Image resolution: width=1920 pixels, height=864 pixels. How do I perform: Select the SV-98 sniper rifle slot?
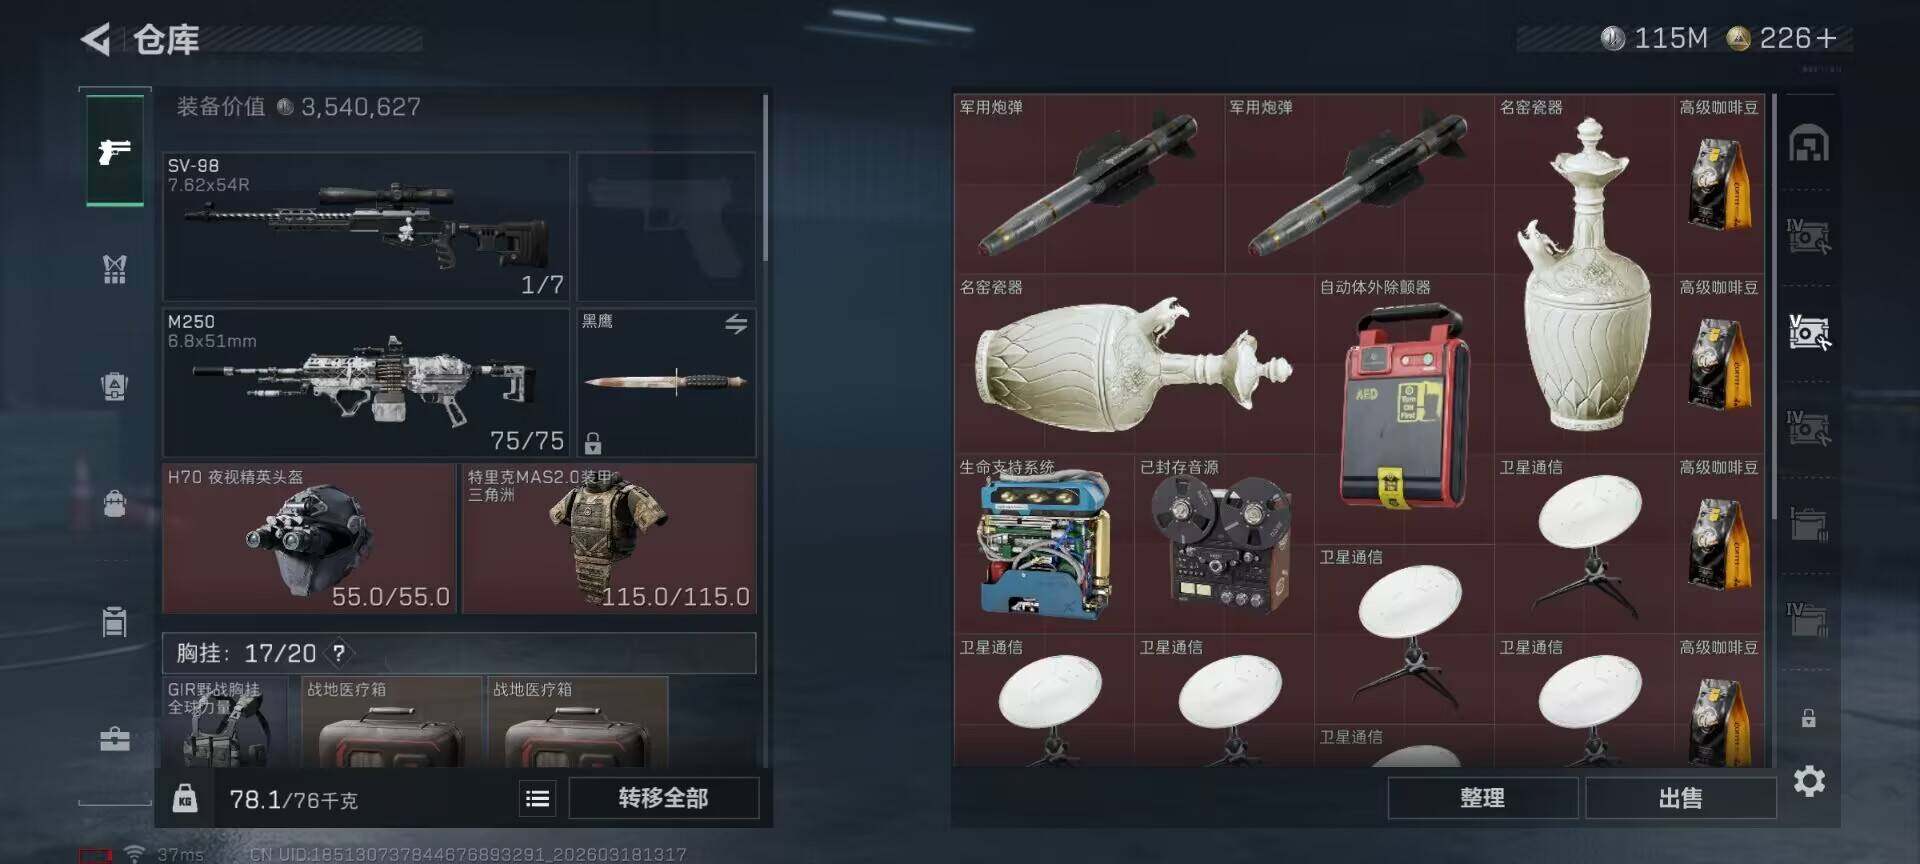(x=366, y=226)
